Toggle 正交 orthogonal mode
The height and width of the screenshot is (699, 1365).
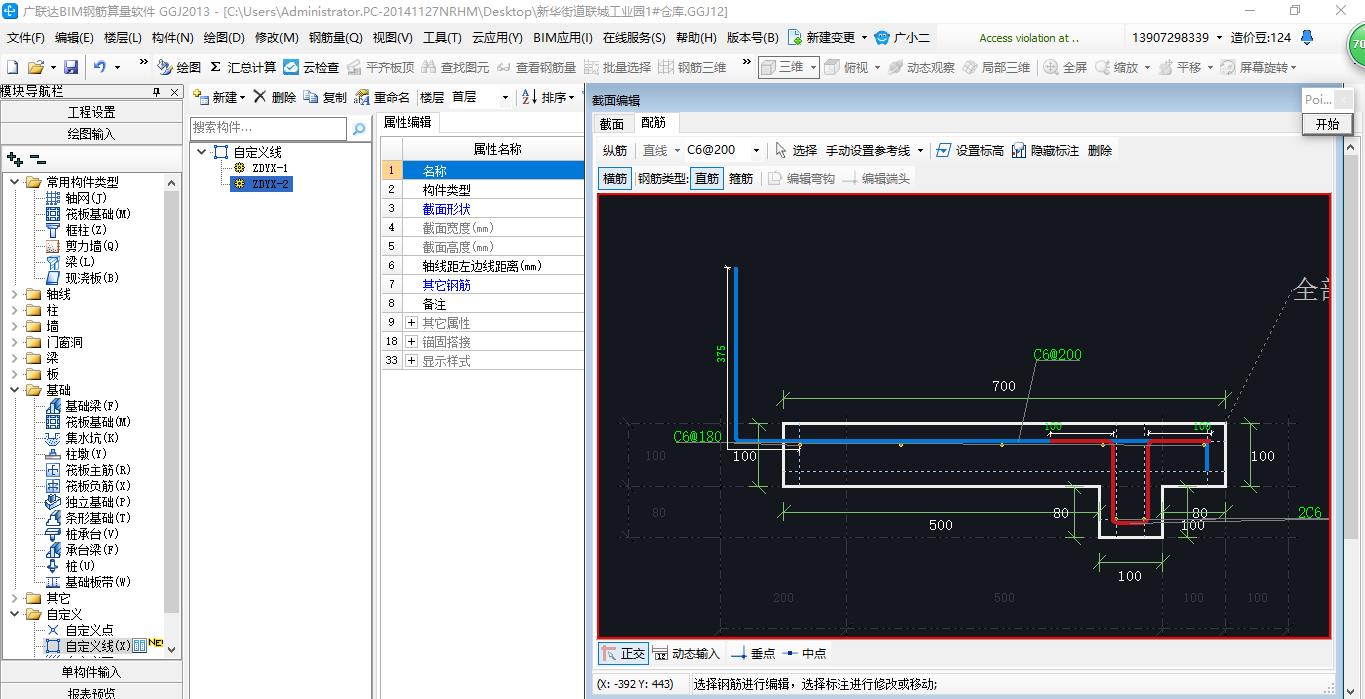click(624, 653)
